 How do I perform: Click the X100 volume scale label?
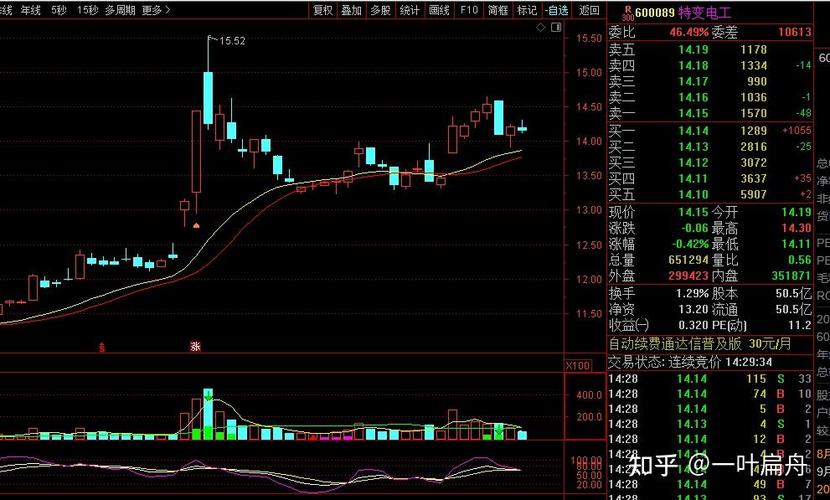point(578,366)
